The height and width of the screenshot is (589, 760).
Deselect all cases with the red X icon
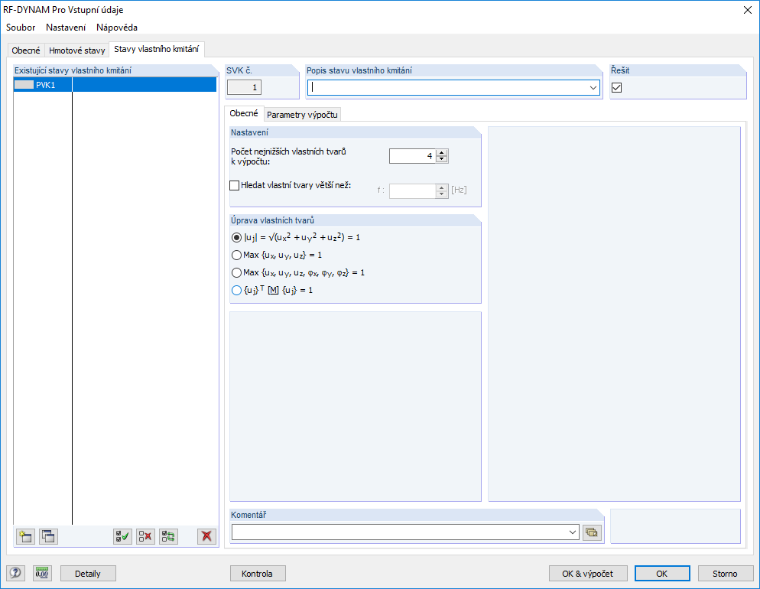pyautogui.click(x=145, y=536)
